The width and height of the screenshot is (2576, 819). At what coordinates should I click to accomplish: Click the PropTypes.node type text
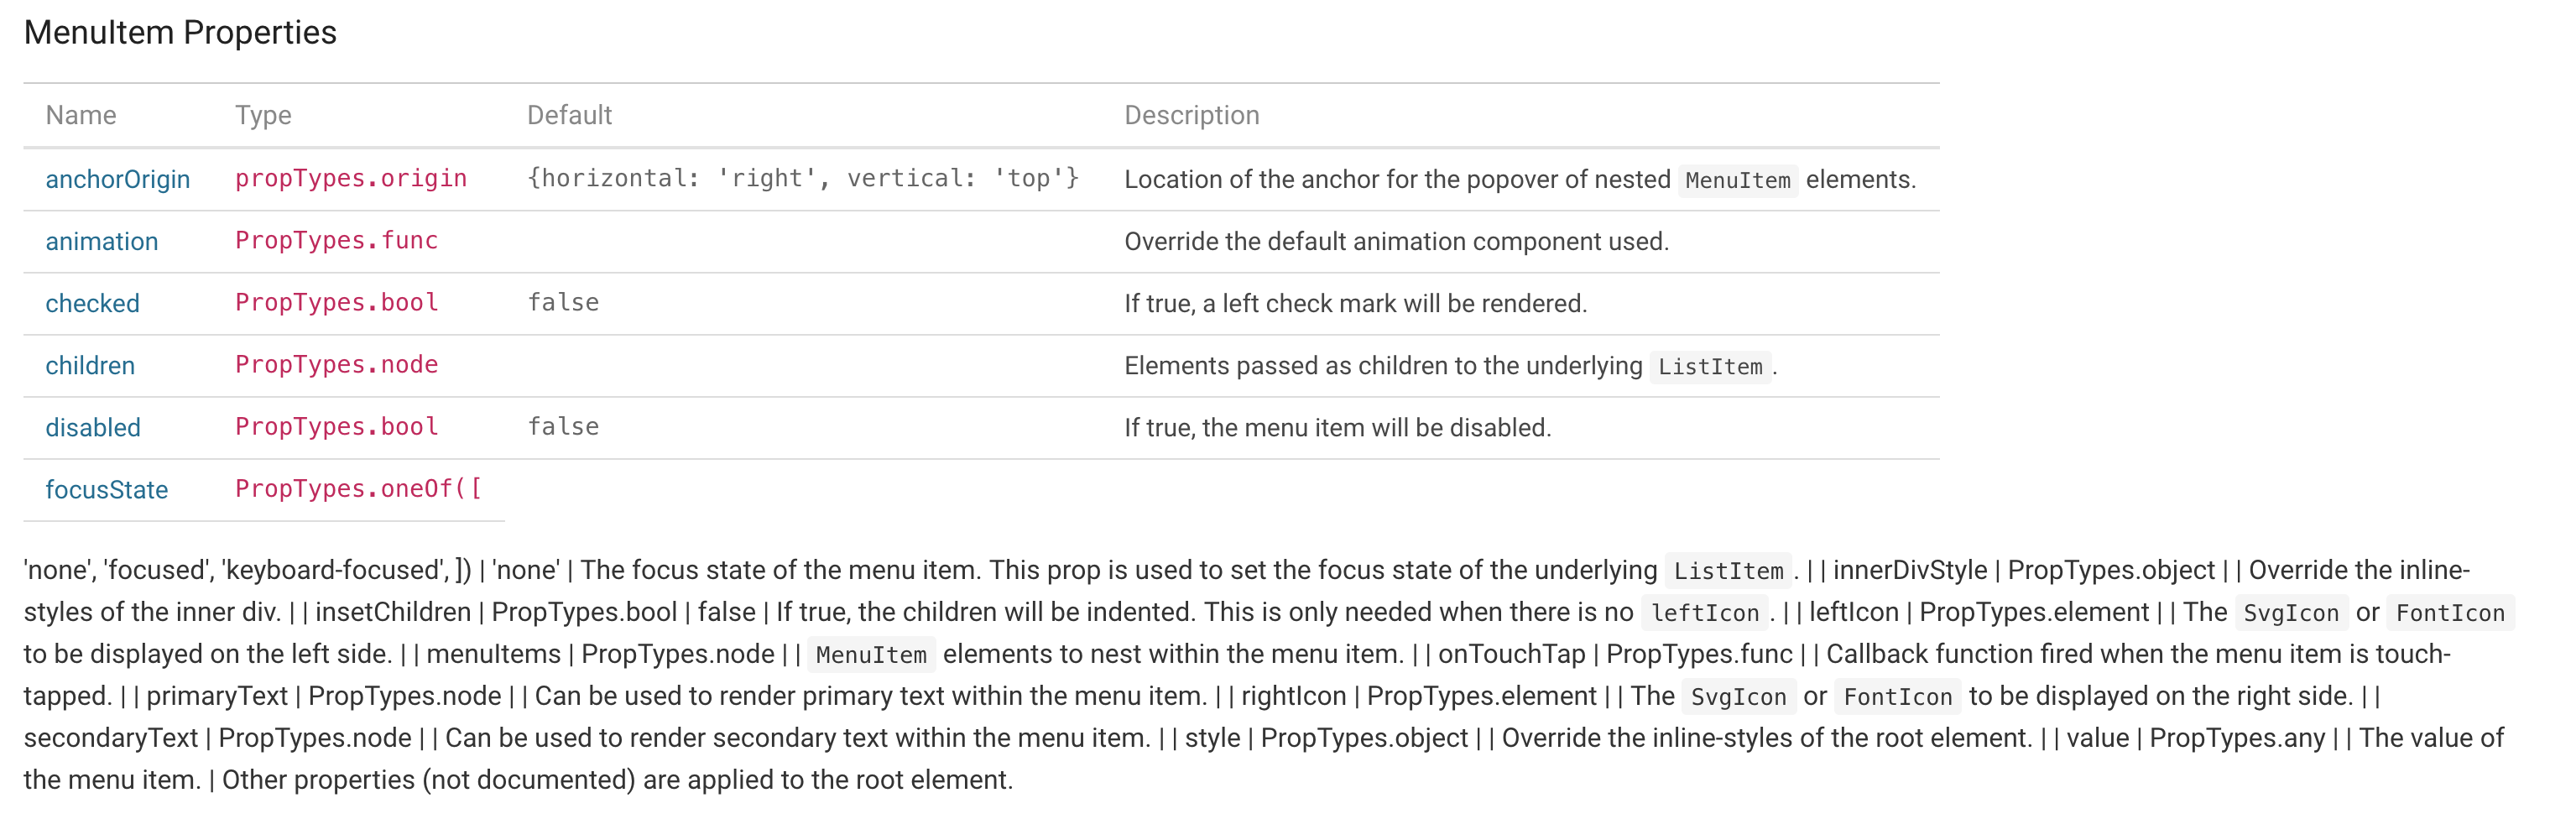(336, 364)
